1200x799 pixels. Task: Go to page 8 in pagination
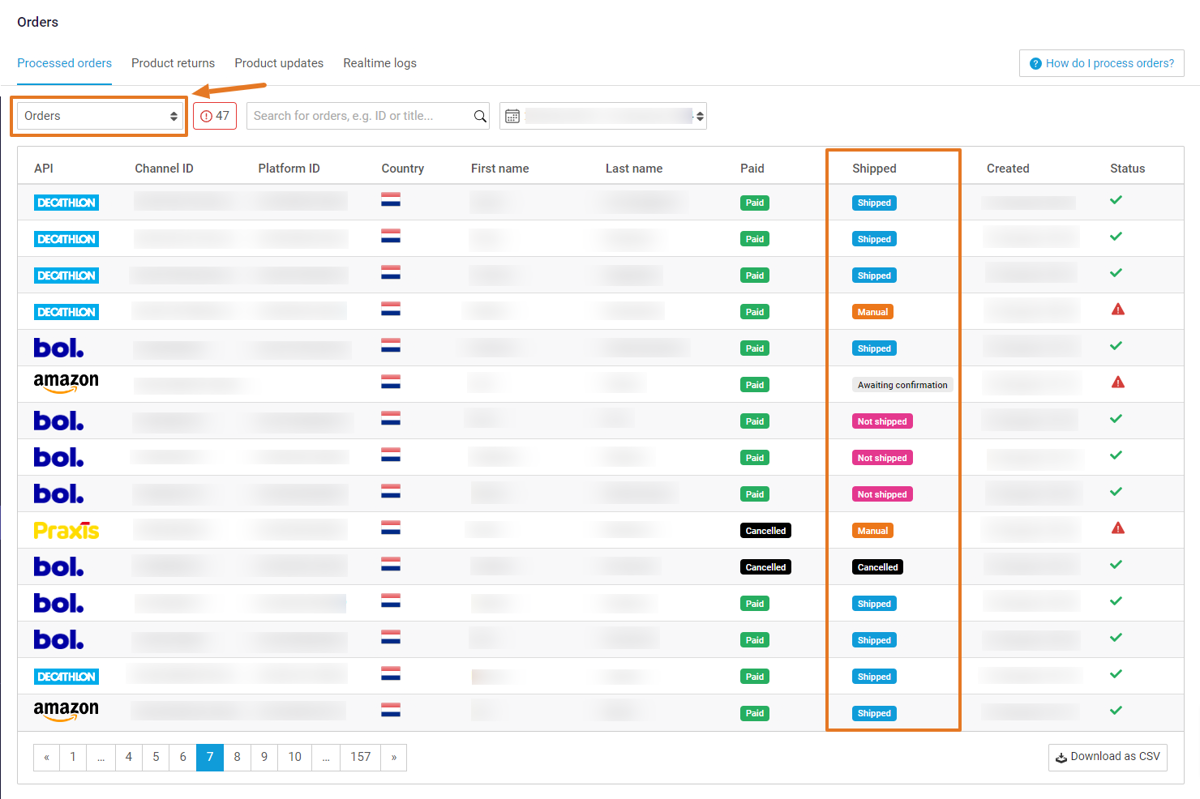[237, 757]
